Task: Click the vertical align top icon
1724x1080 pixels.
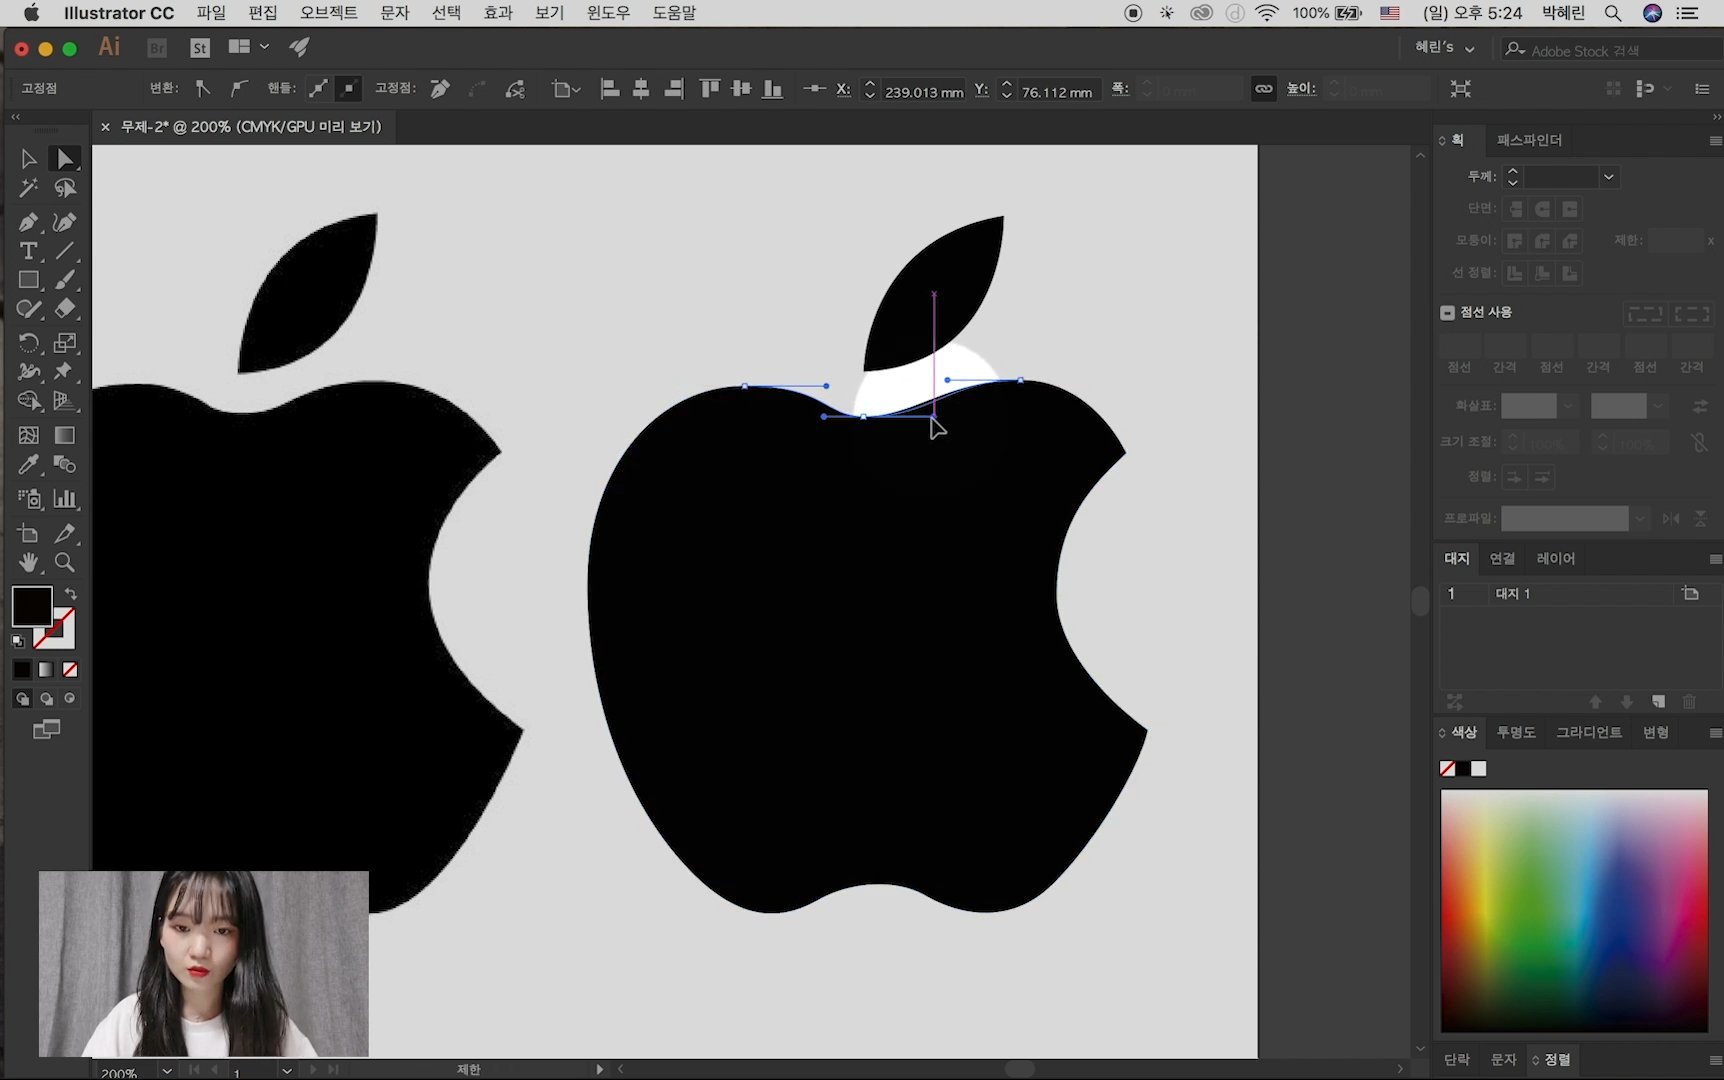Action: tap(710, 89)
